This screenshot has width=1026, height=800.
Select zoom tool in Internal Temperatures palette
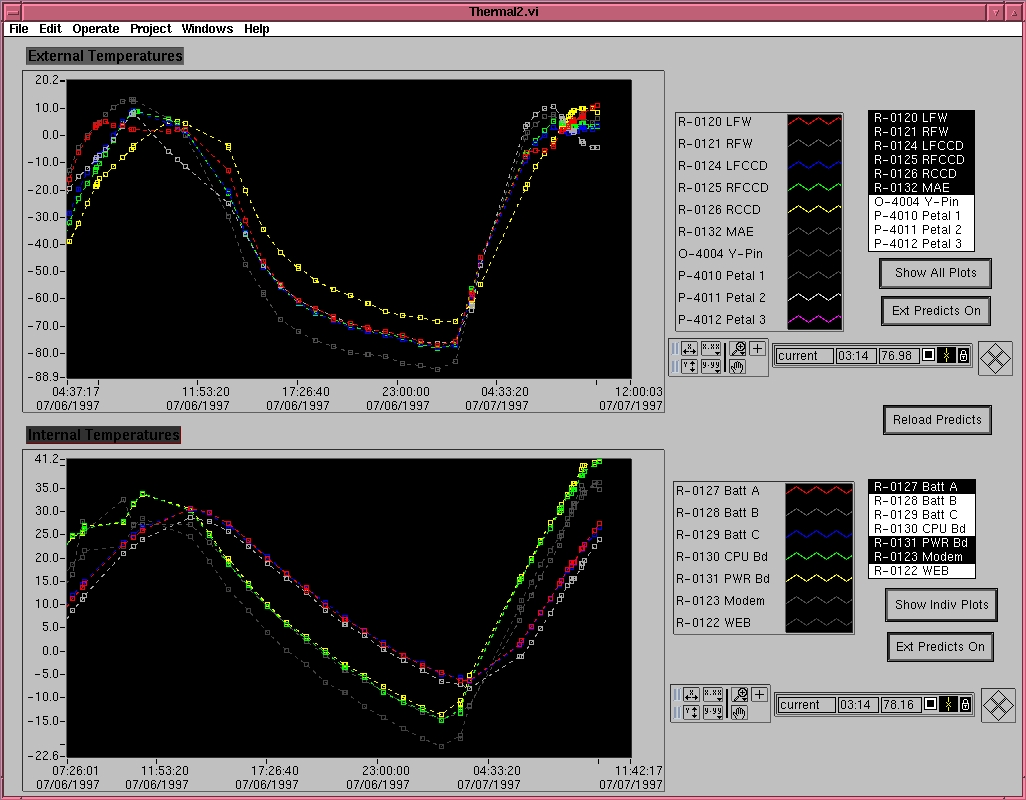pos(741,694)
